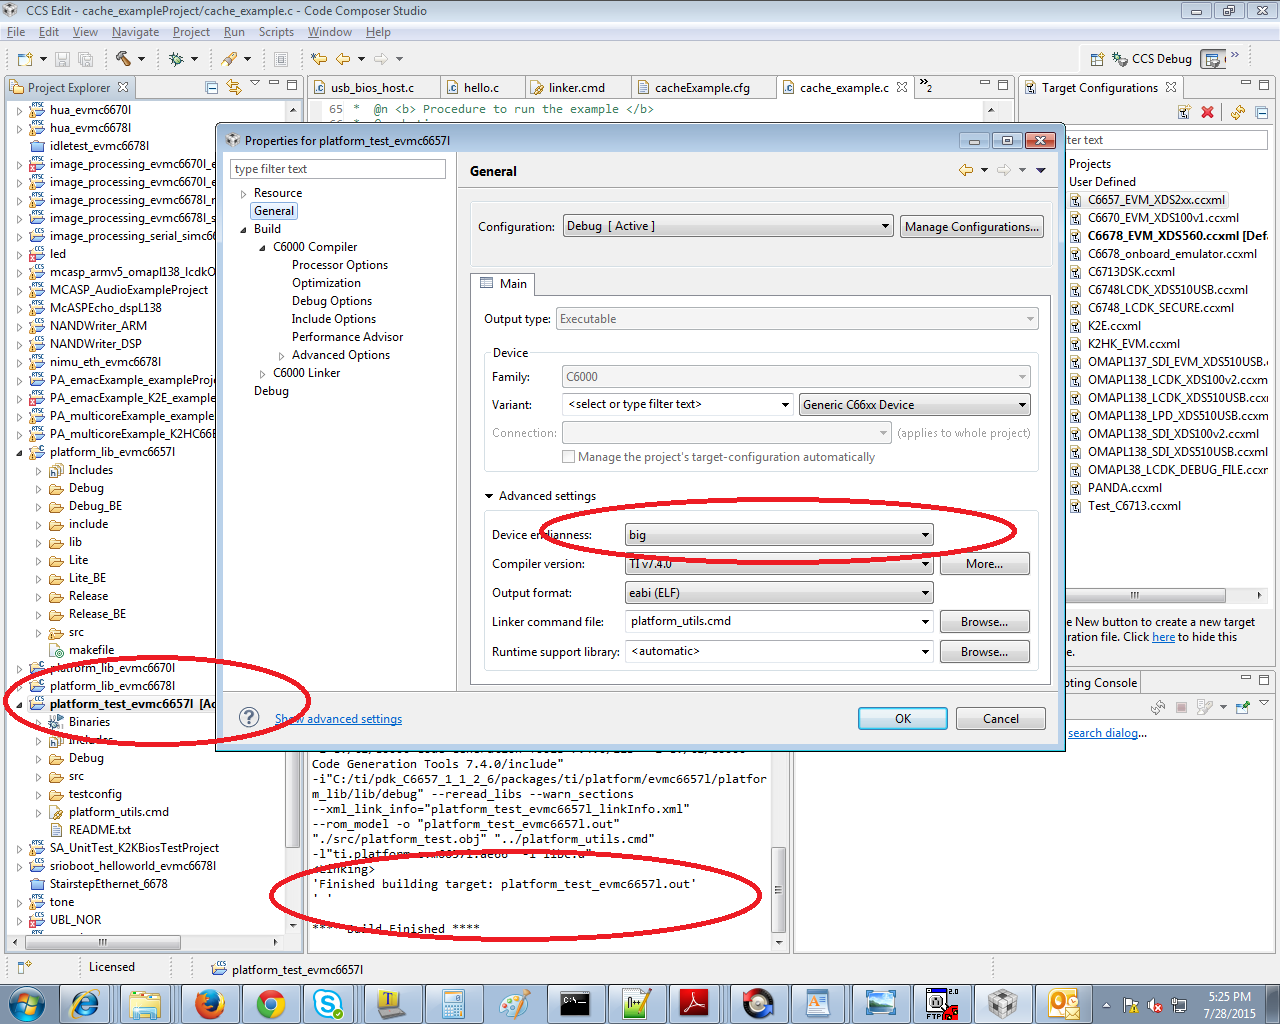The height and width of the screenshot is (1024, 1280).
Task: Open the command prompt taskbar icon
Action: pos(574,1003)
